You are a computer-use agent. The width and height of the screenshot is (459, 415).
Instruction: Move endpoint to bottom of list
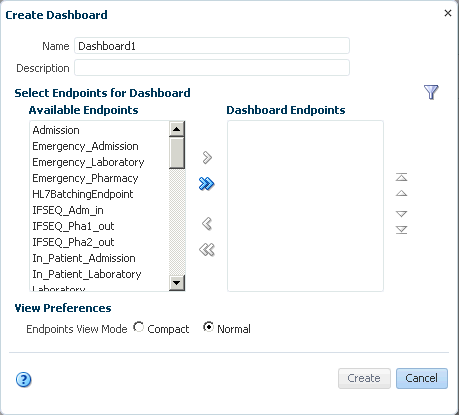click(x=401, y=230)
